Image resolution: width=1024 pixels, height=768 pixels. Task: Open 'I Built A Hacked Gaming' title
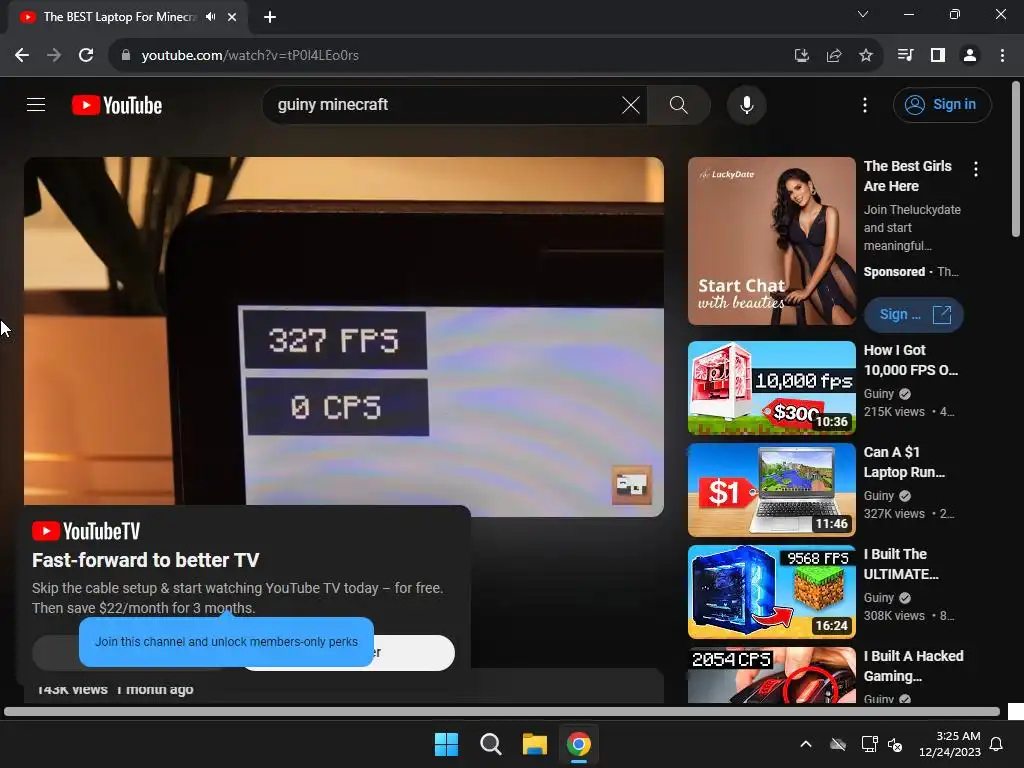coord(914,665)
